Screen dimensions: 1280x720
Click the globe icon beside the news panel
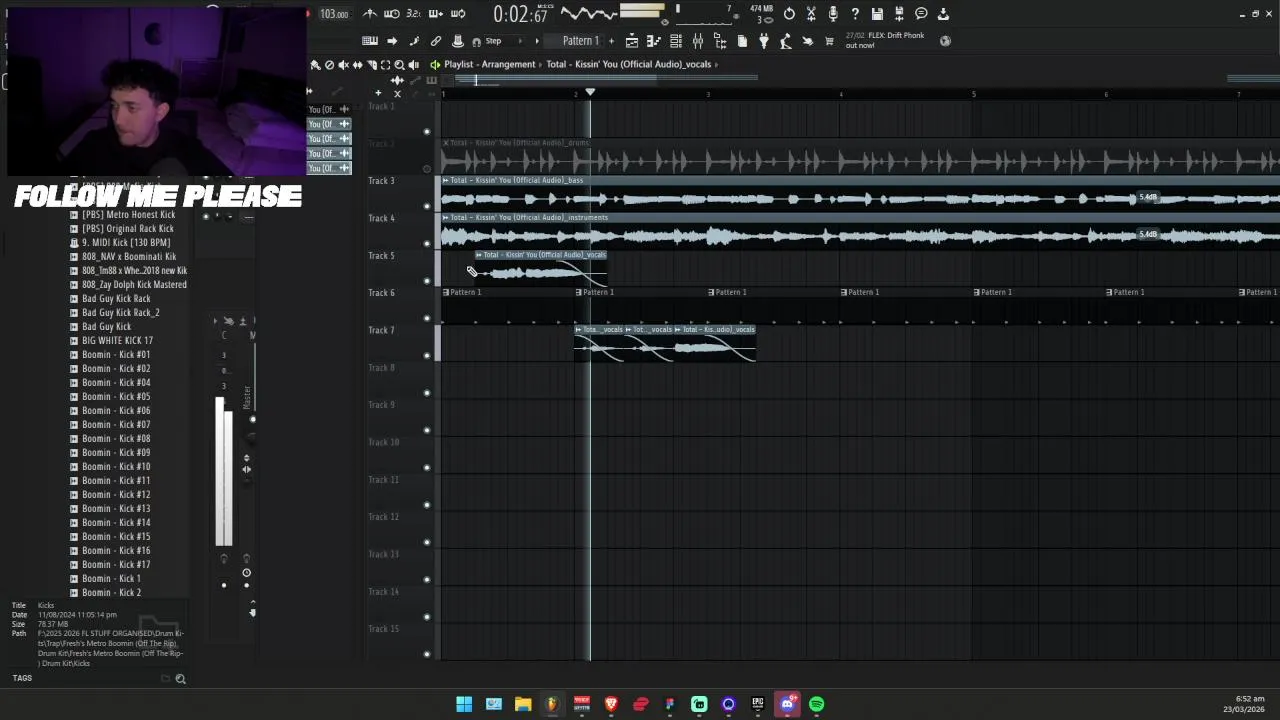(946, 41)
